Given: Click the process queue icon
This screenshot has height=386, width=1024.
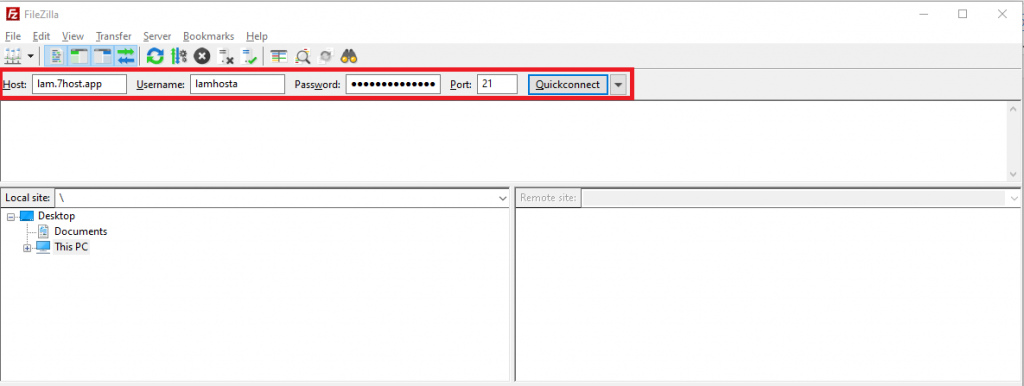Looking at the screenshot, I should pyautogui.click(x=178, y=56).
